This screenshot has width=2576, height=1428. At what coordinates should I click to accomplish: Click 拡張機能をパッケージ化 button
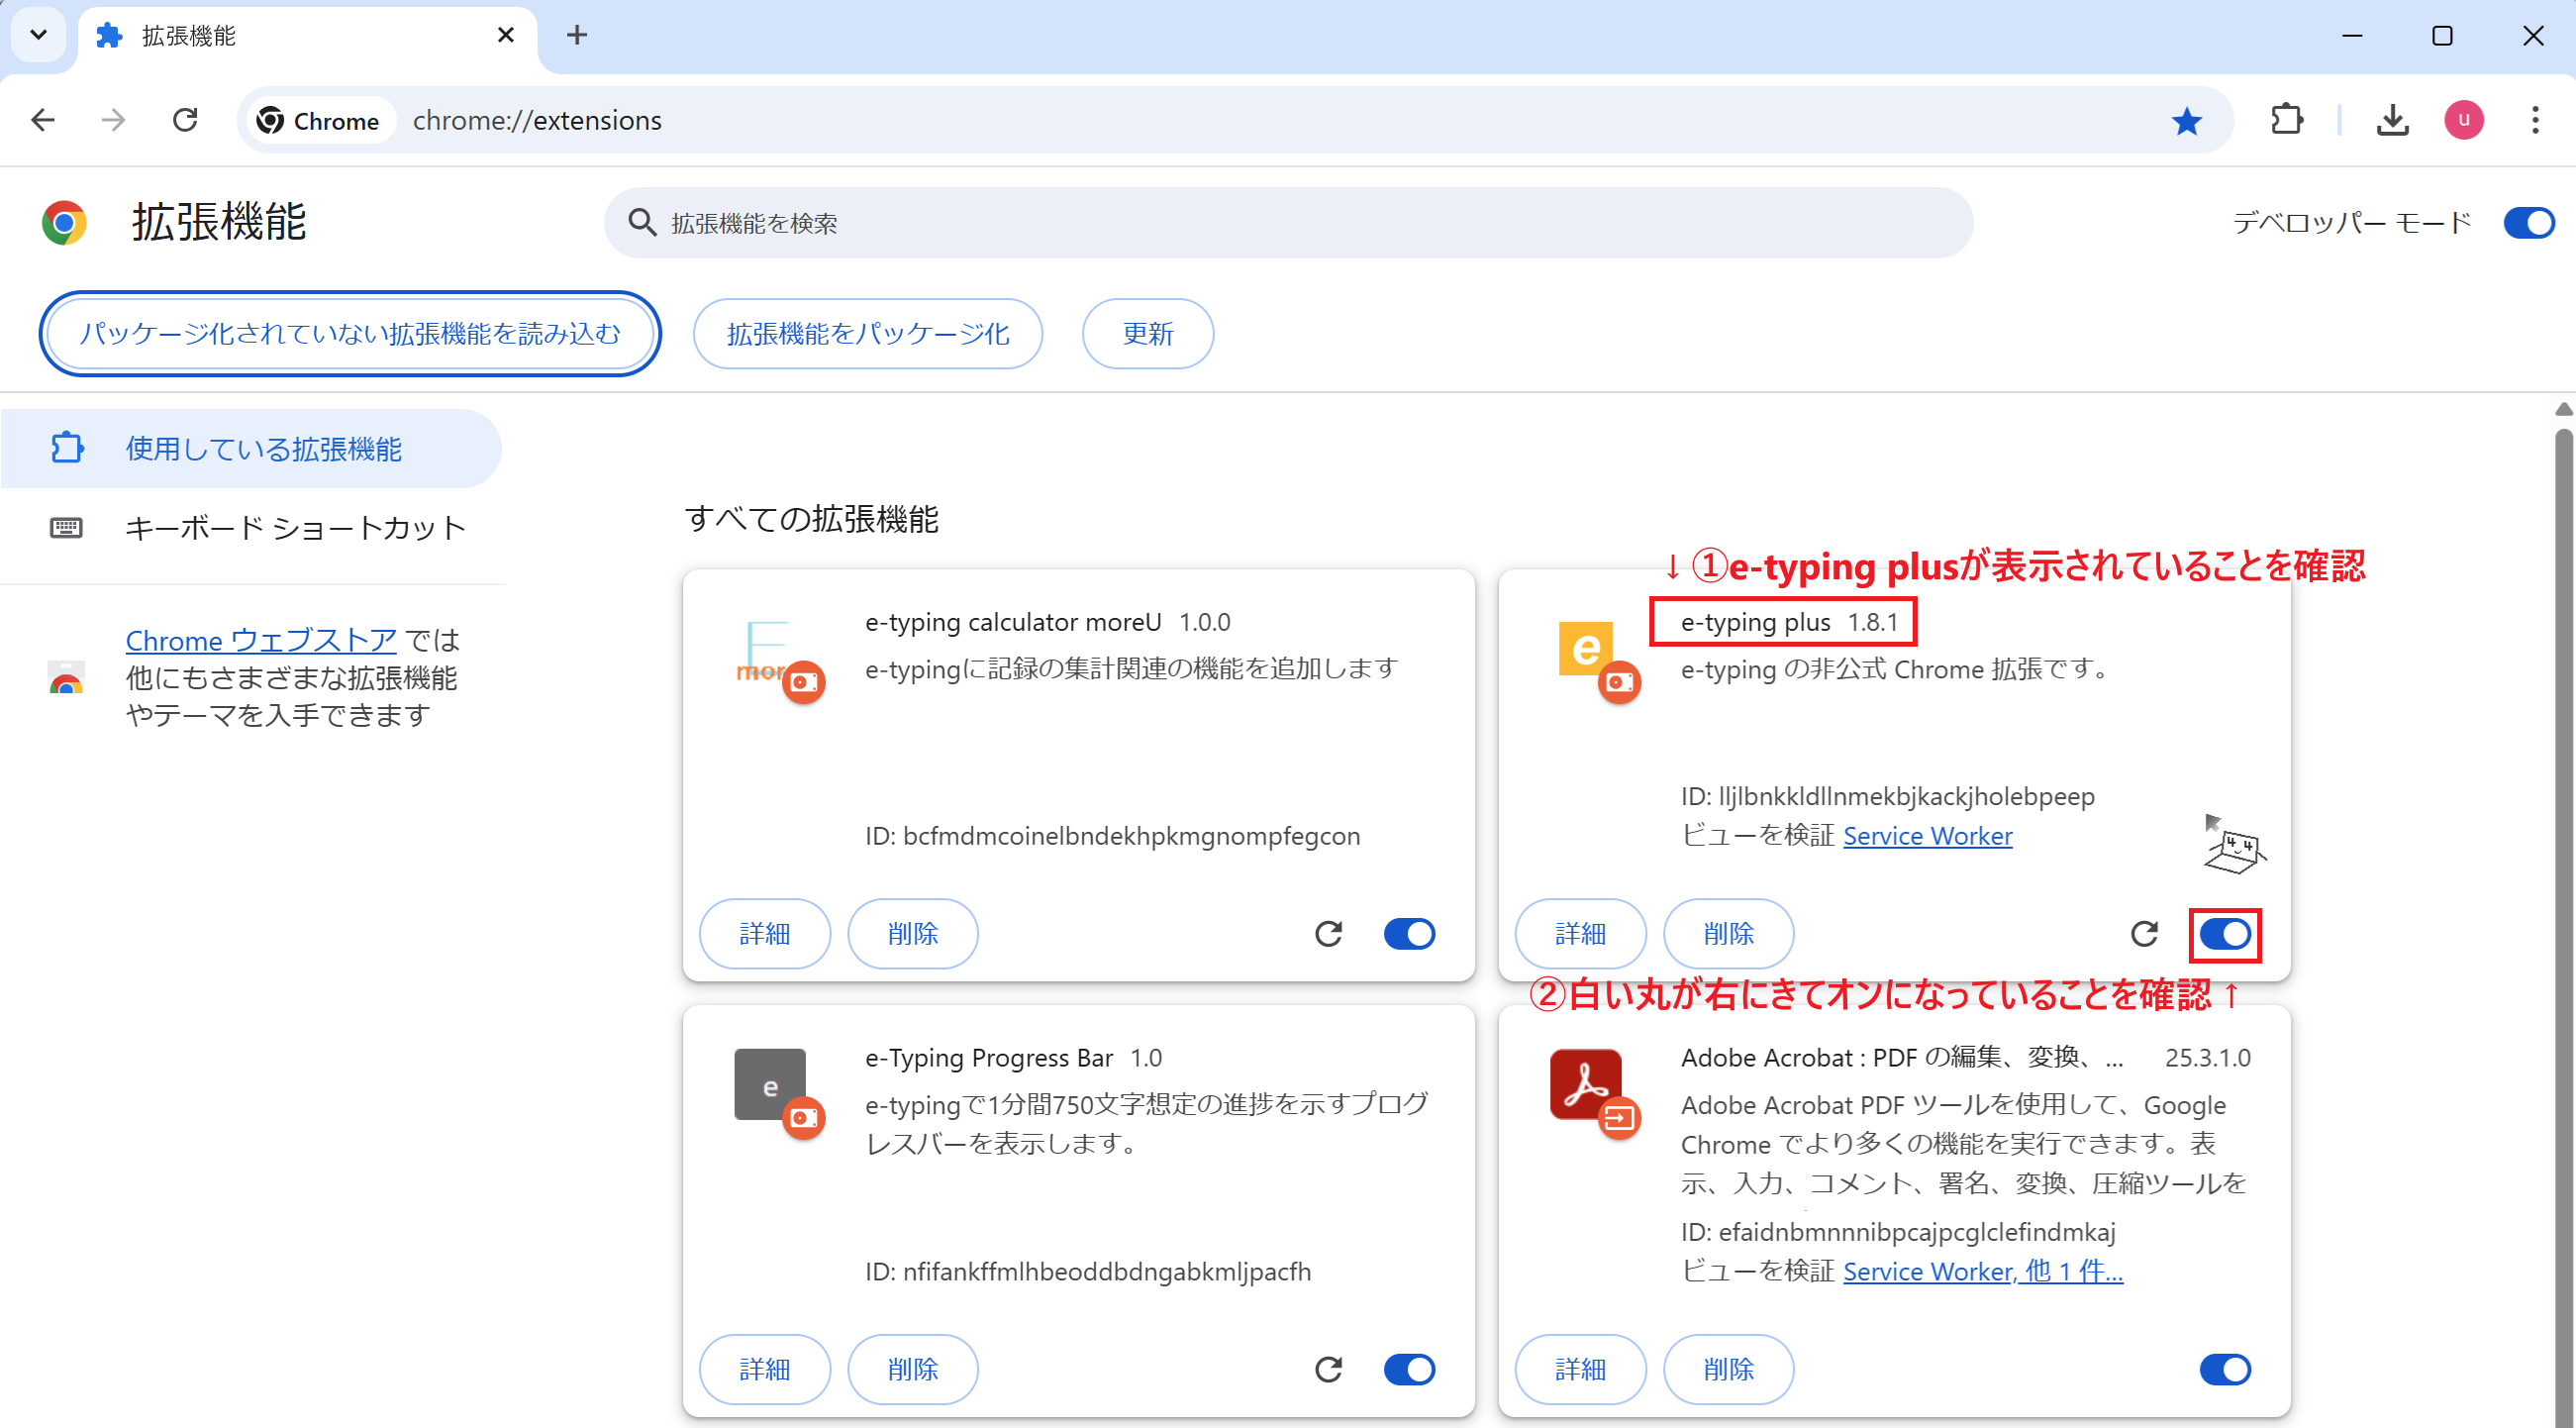point(868,334)
